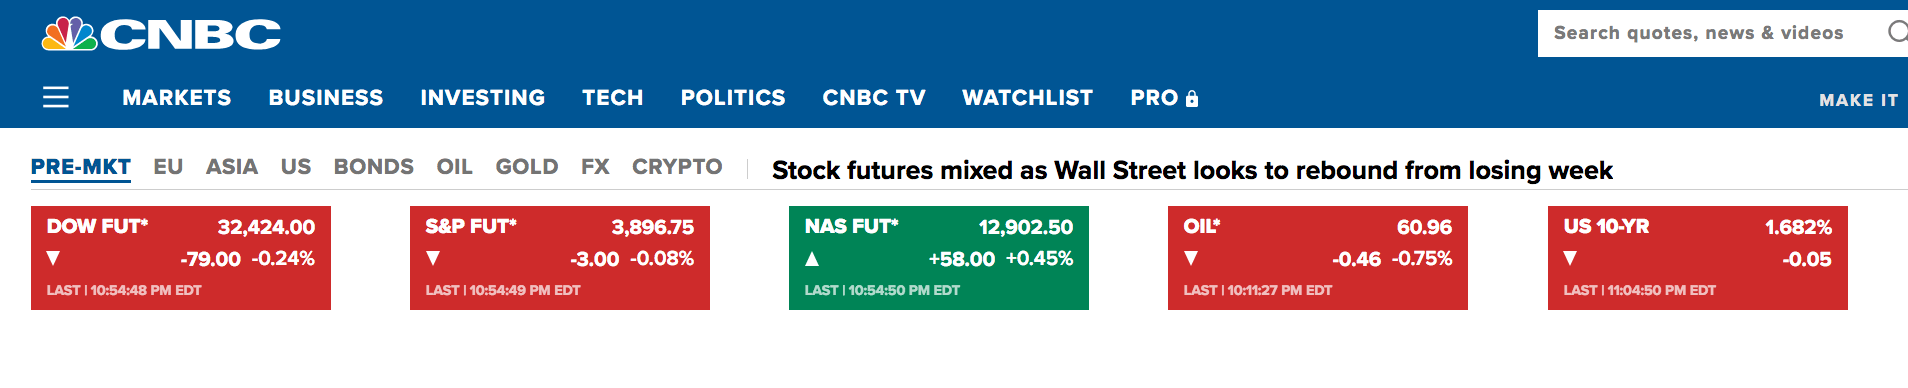Open the hamburger menu icon
Image resolution: width=1908 pixels, height=388 pixels.
pyautogui.click(x=56, y=97)
